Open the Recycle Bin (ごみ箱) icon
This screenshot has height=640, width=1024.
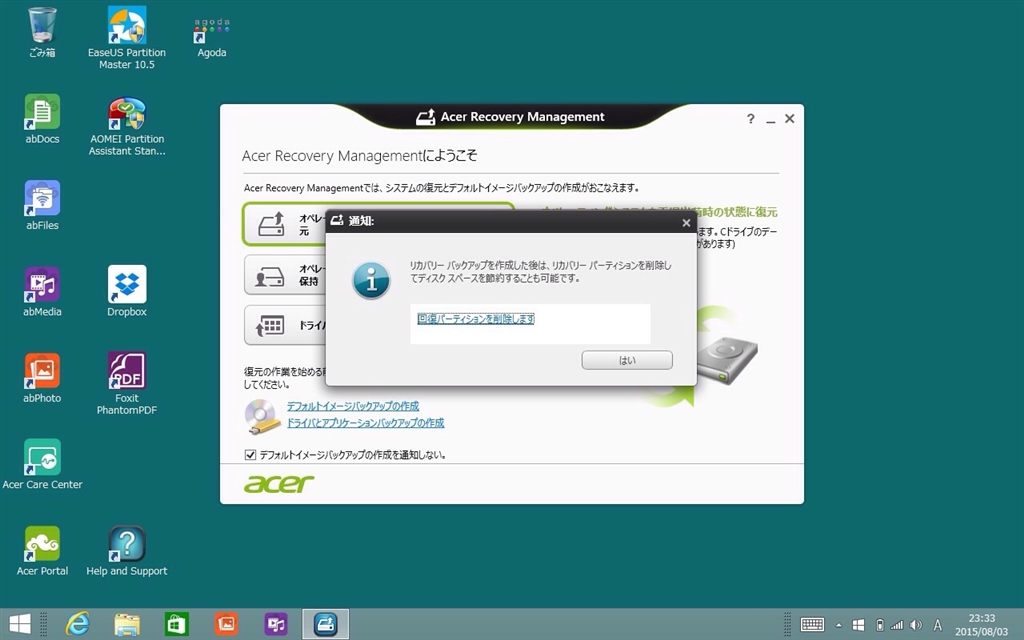click(42, 31)
